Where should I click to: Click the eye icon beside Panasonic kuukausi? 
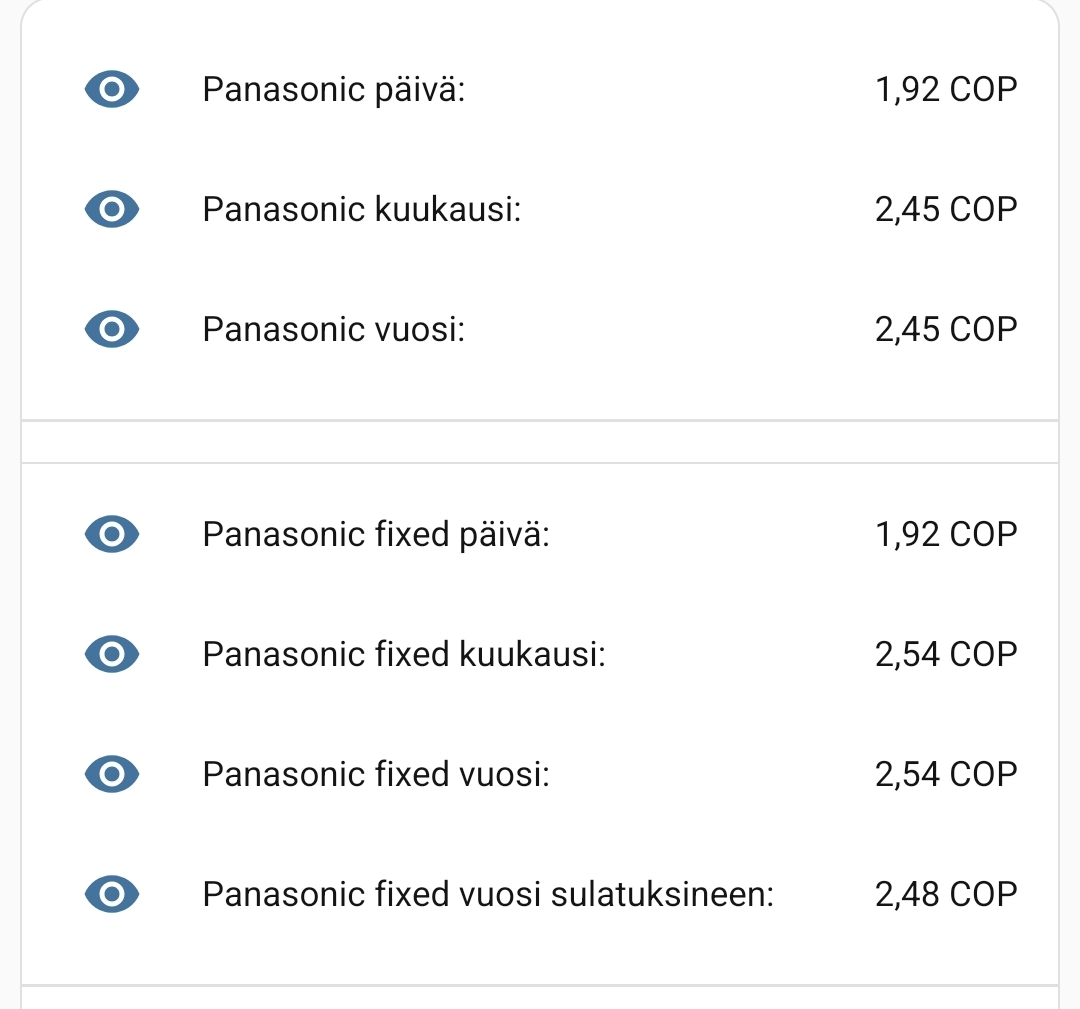[x=112, y=210]
